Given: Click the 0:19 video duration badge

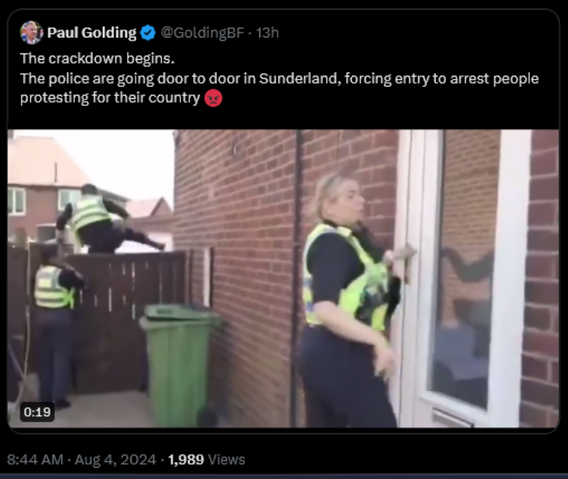Looking at the screenshot, I should click(37, 412).
